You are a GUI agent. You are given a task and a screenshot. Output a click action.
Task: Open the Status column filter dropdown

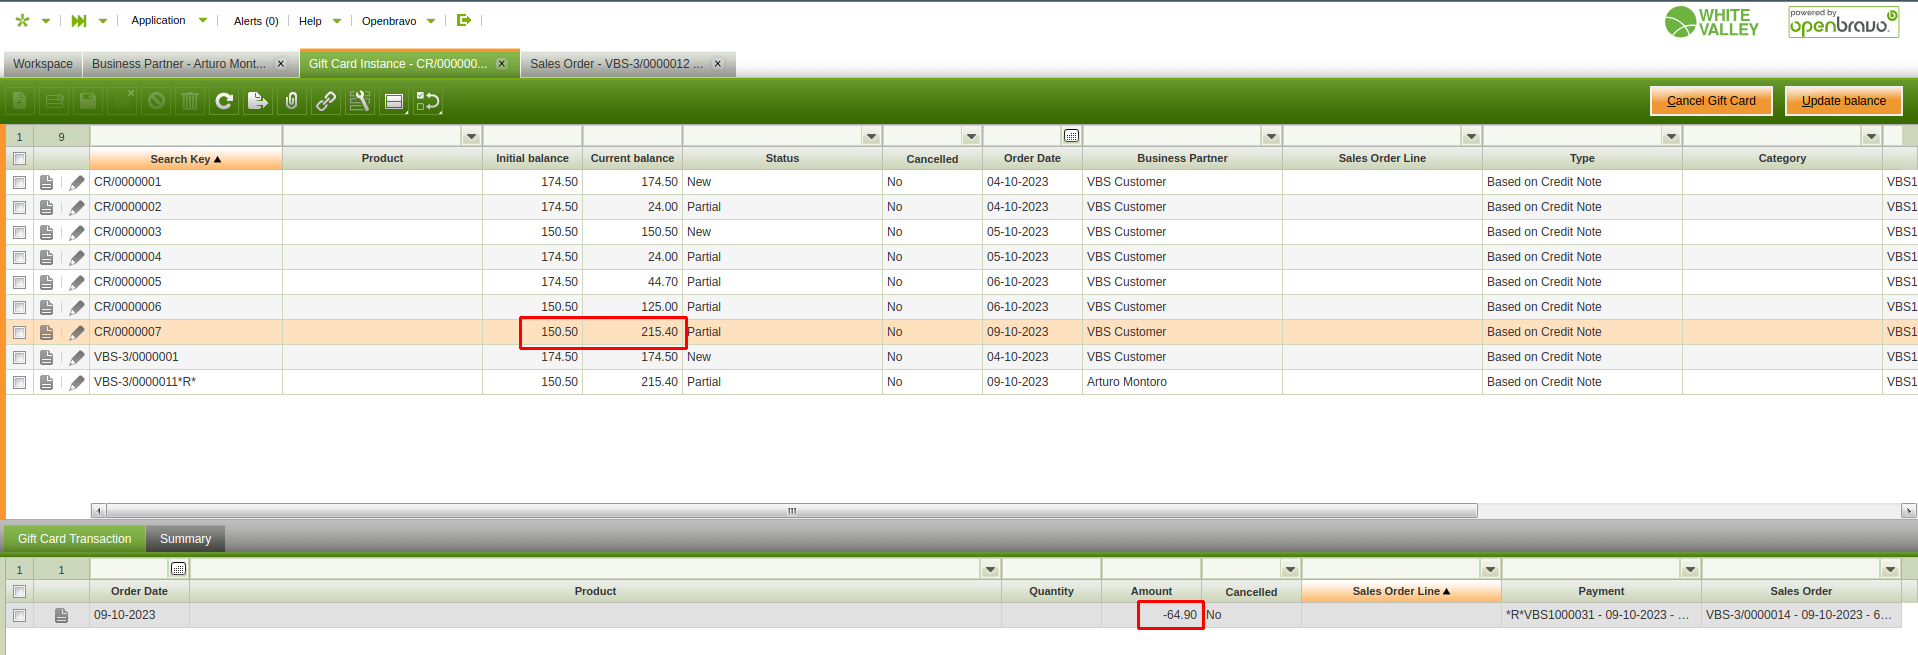(x=871, y=136)
